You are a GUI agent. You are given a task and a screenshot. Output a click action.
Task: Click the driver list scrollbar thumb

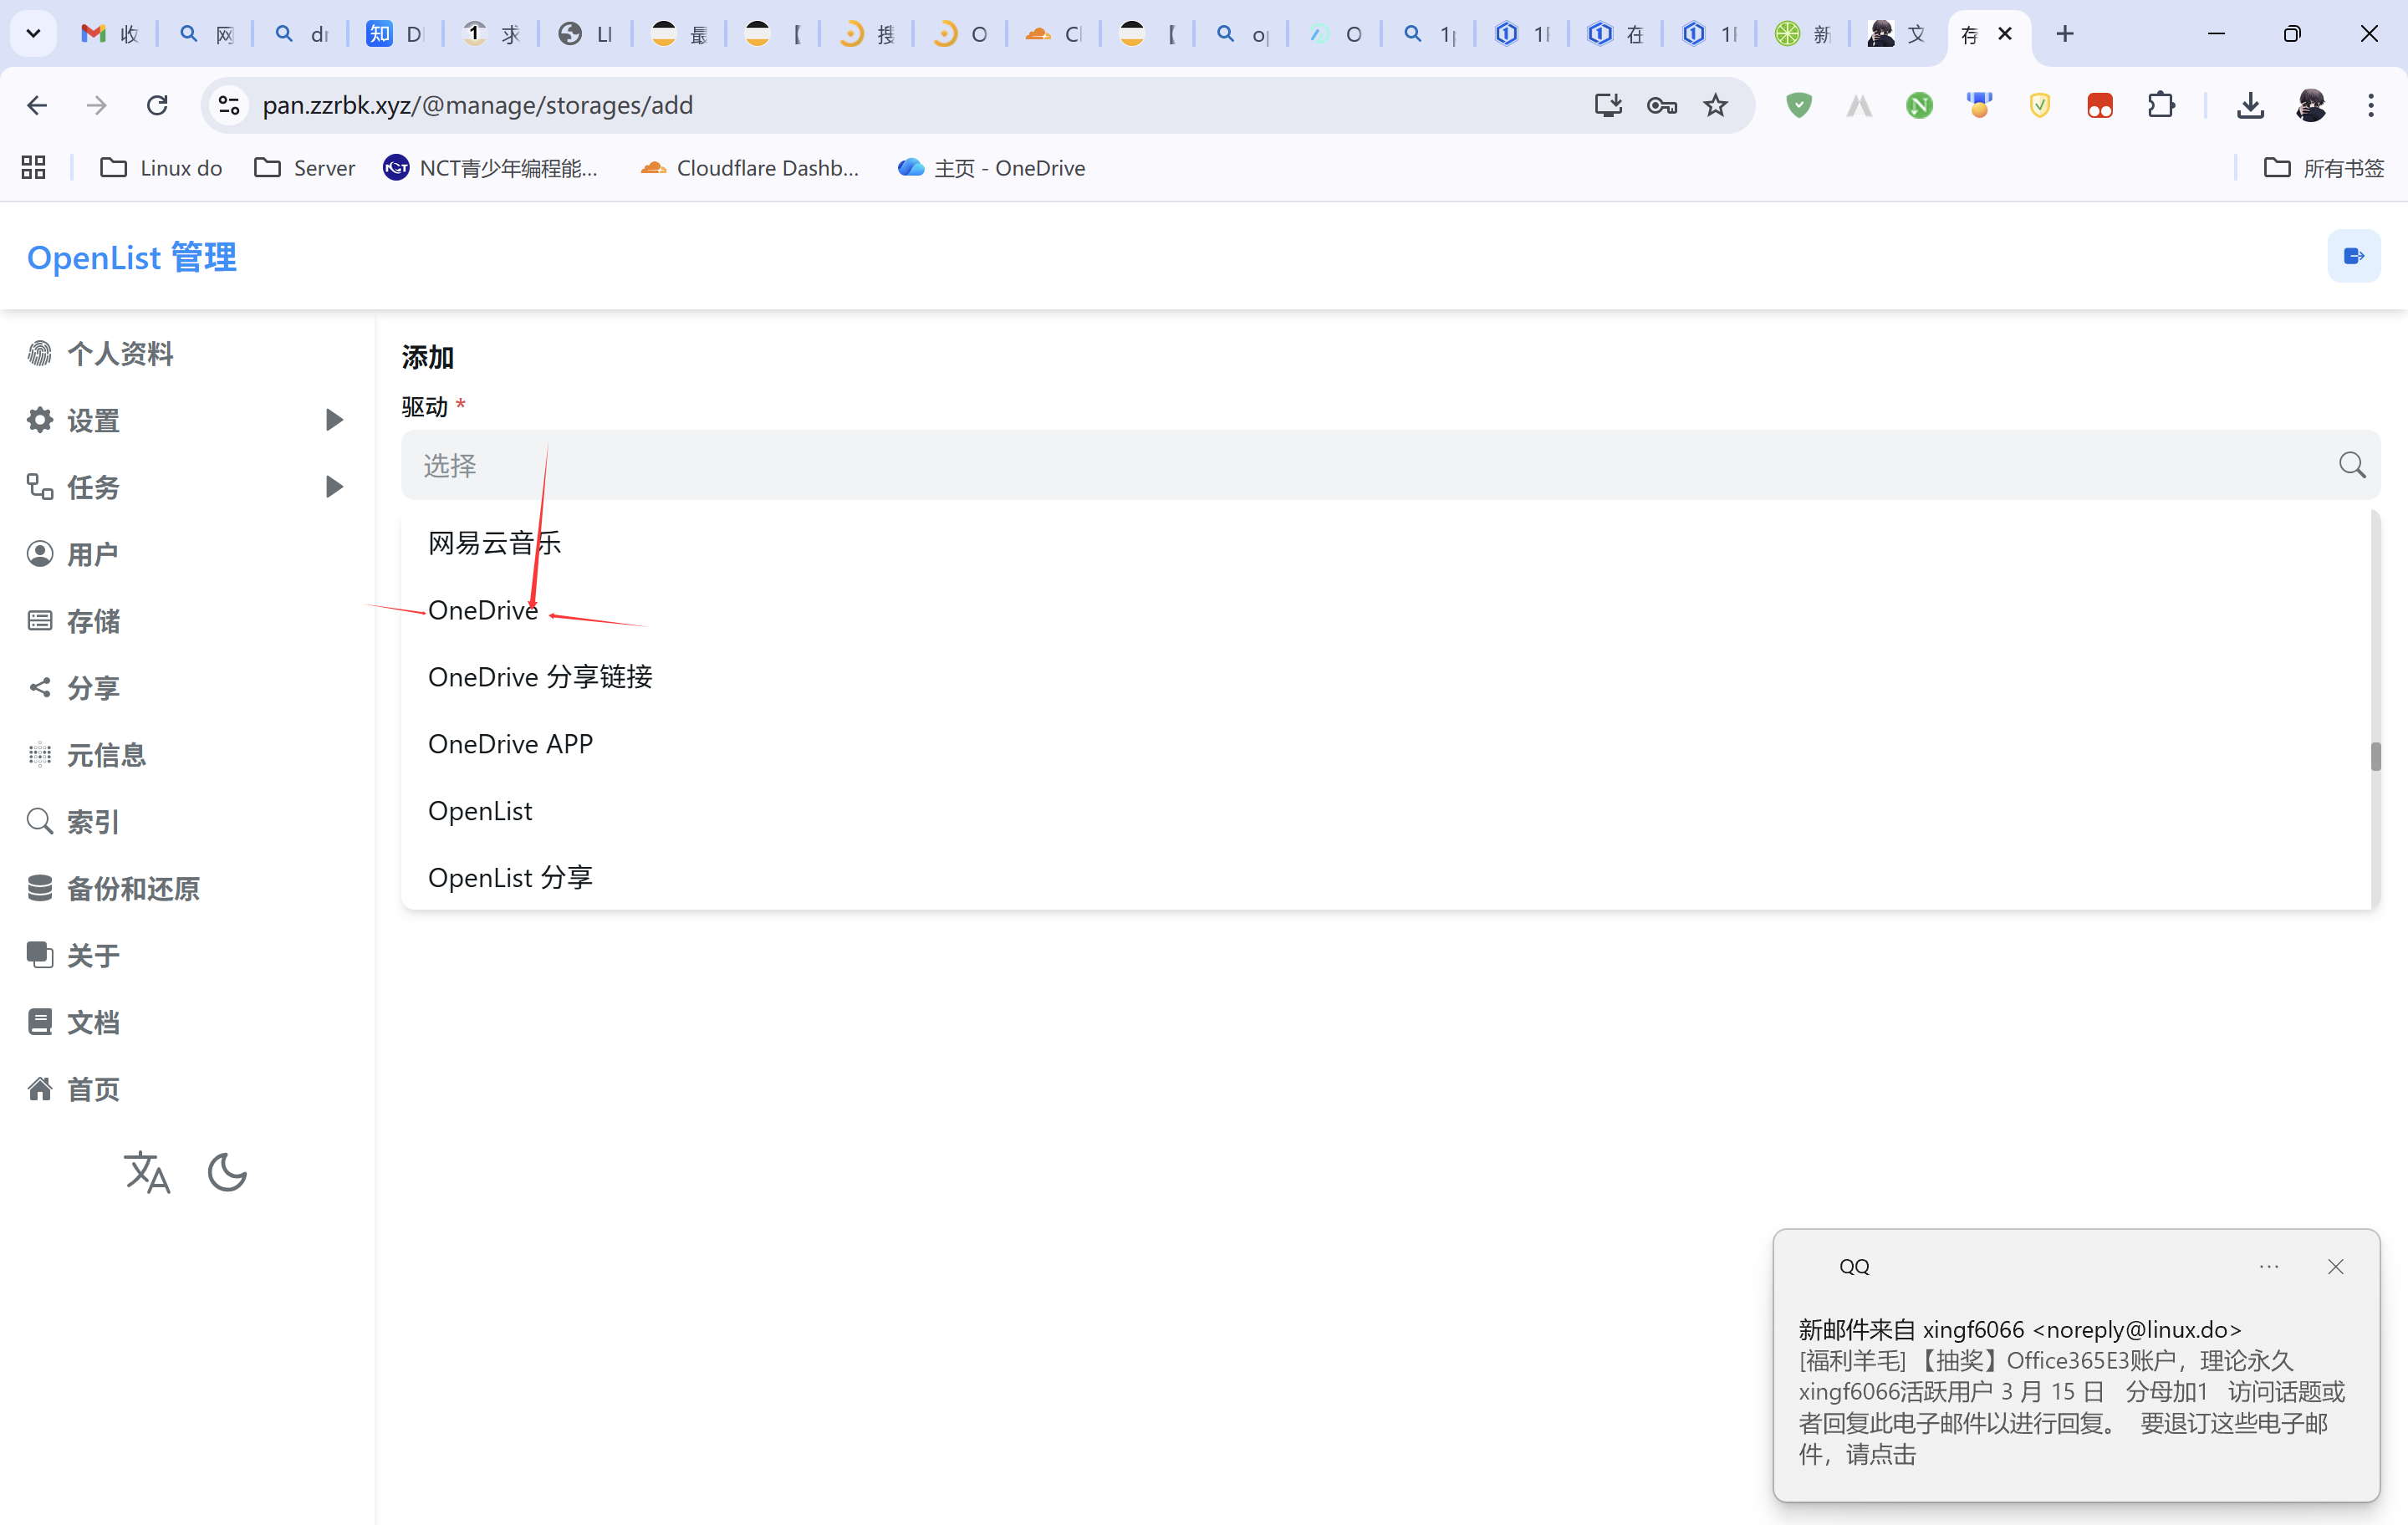click(2375, 757)
